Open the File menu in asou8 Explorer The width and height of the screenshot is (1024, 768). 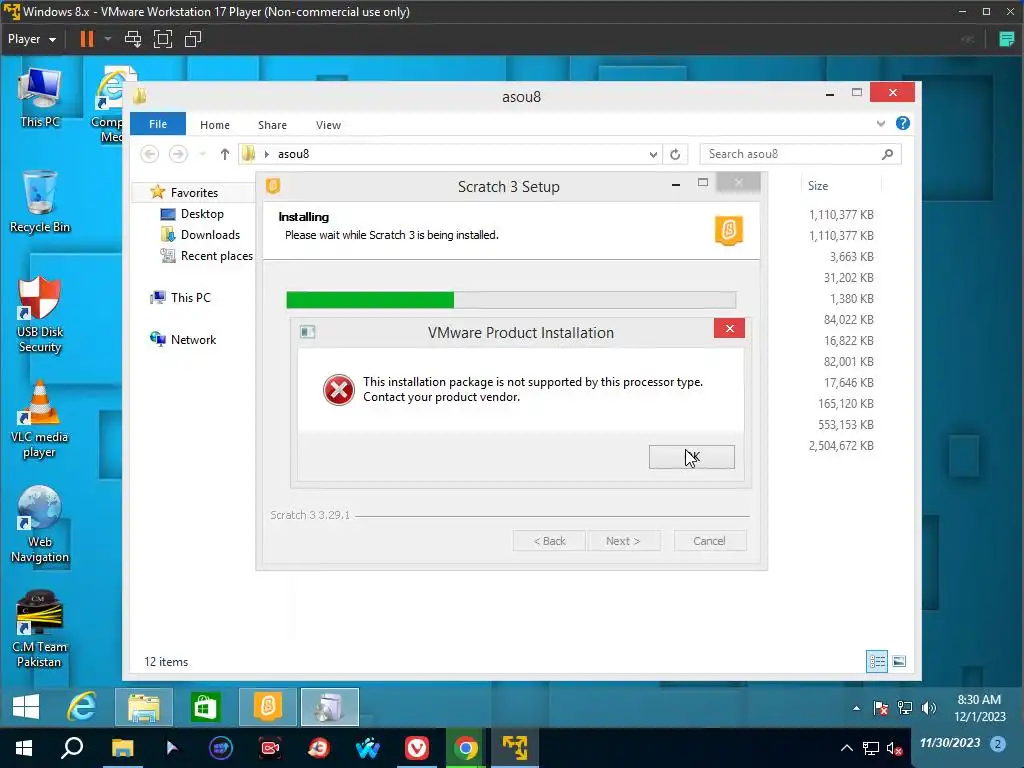tap(158, 124)
